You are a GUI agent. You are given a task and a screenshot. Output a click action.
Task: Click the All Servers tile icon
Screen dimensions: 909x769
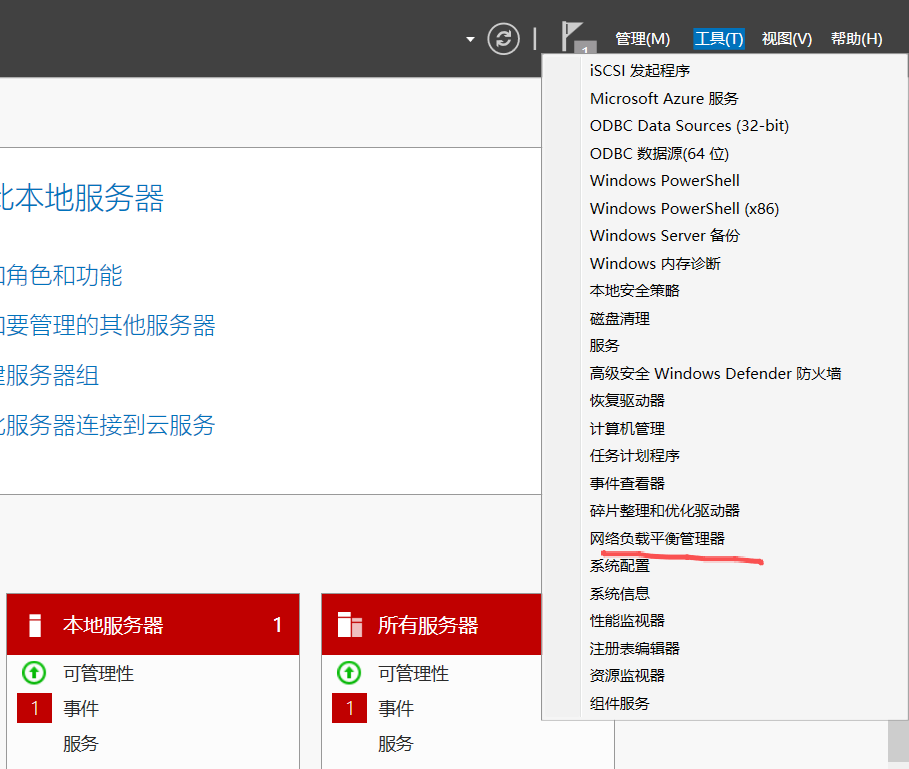point(350,626)
